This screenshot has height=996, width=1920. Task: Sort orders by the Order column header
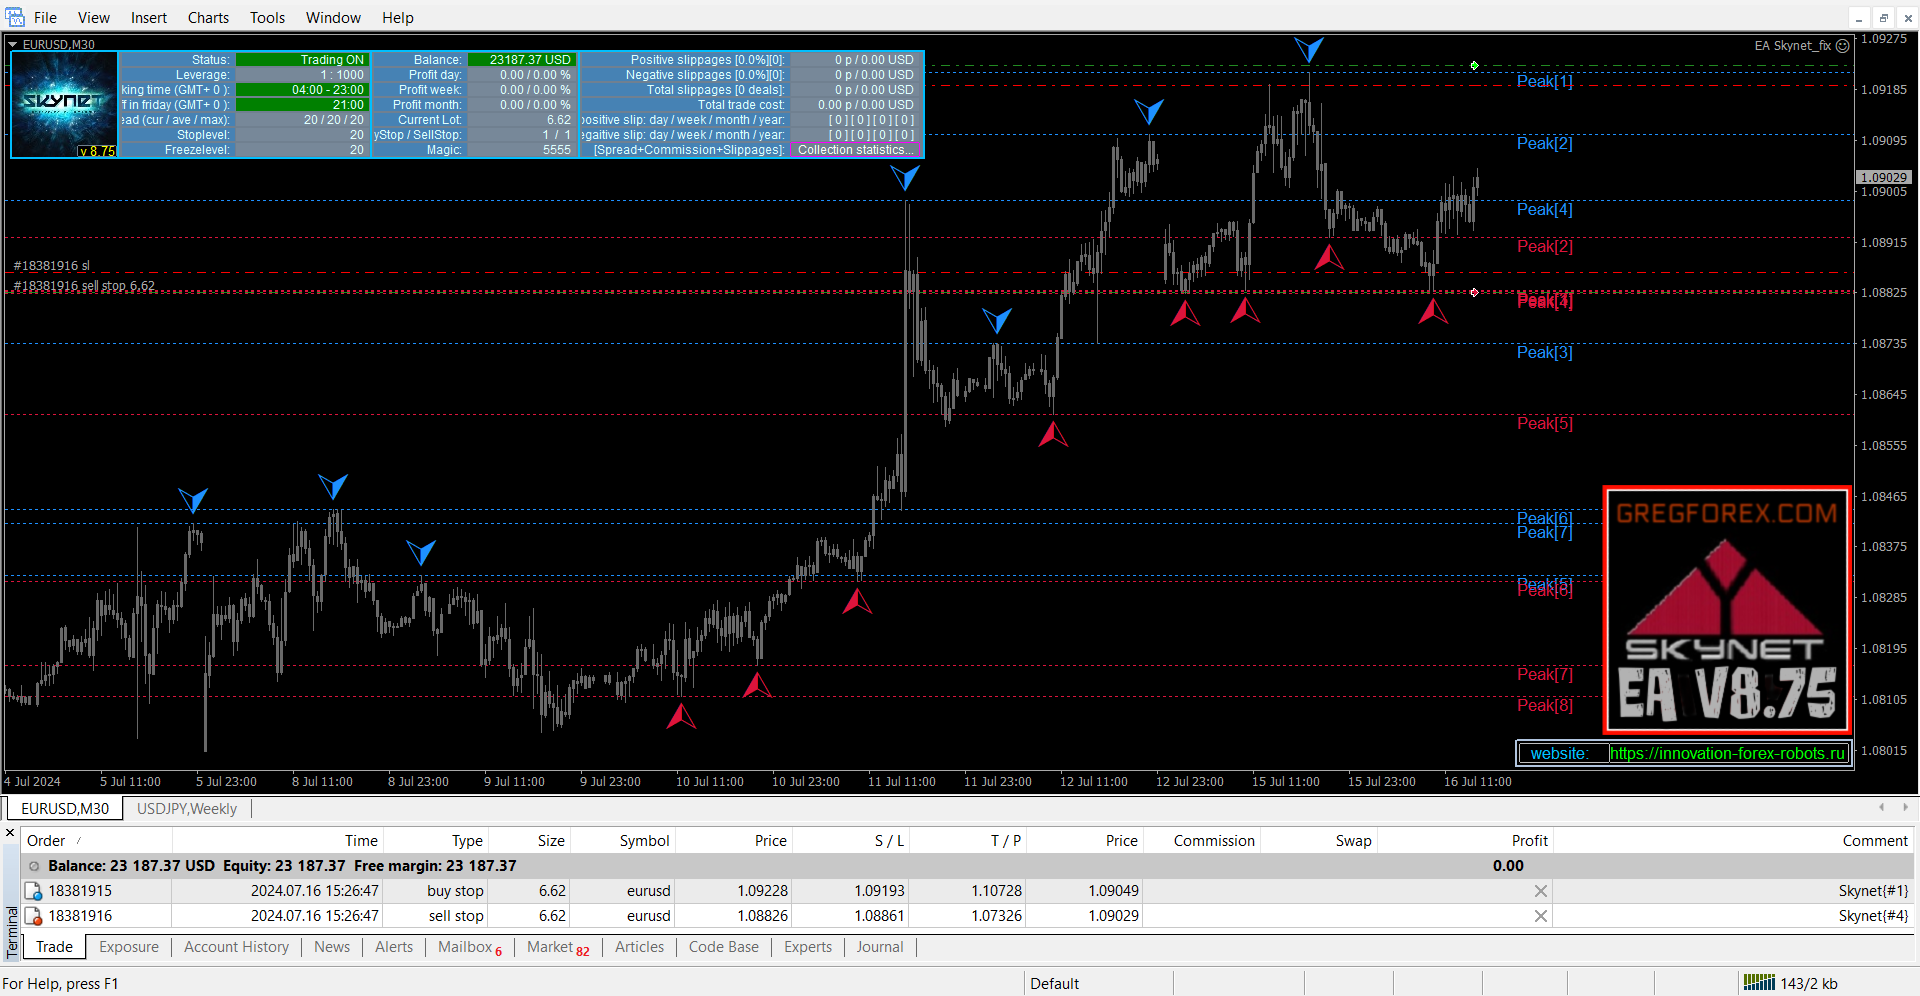coord(46,841)
